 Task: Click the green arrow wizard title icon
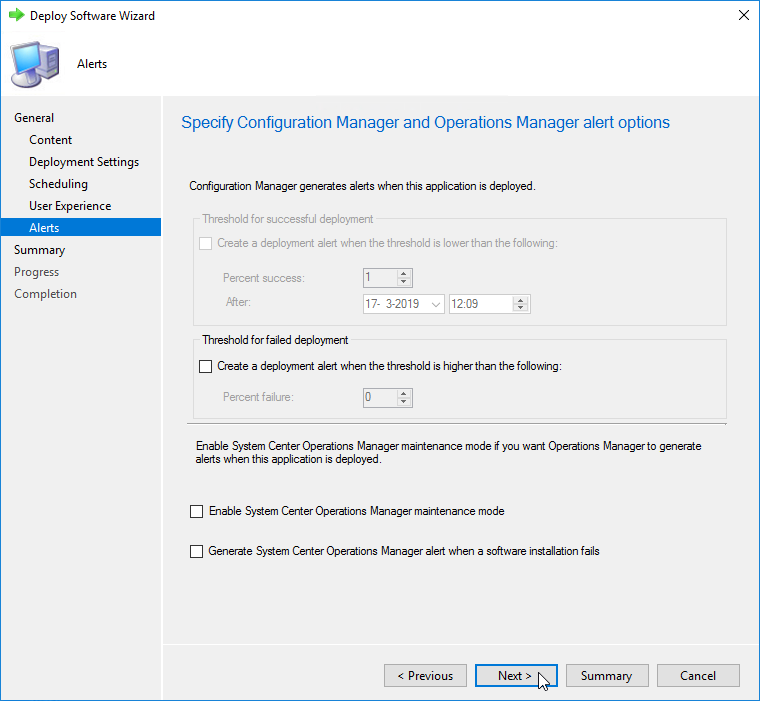[16, 16]
